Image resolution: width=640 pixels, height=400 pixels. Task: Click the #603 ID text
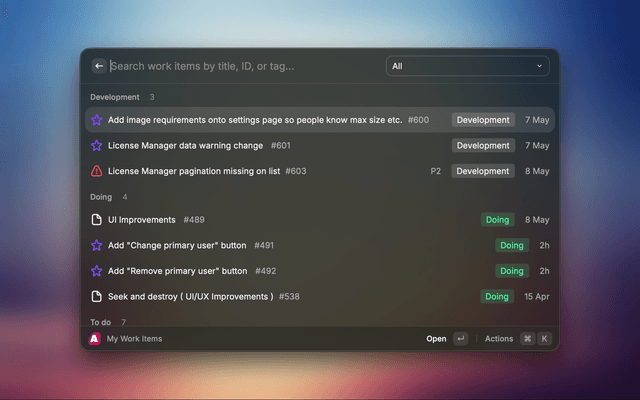click(296, 171)
